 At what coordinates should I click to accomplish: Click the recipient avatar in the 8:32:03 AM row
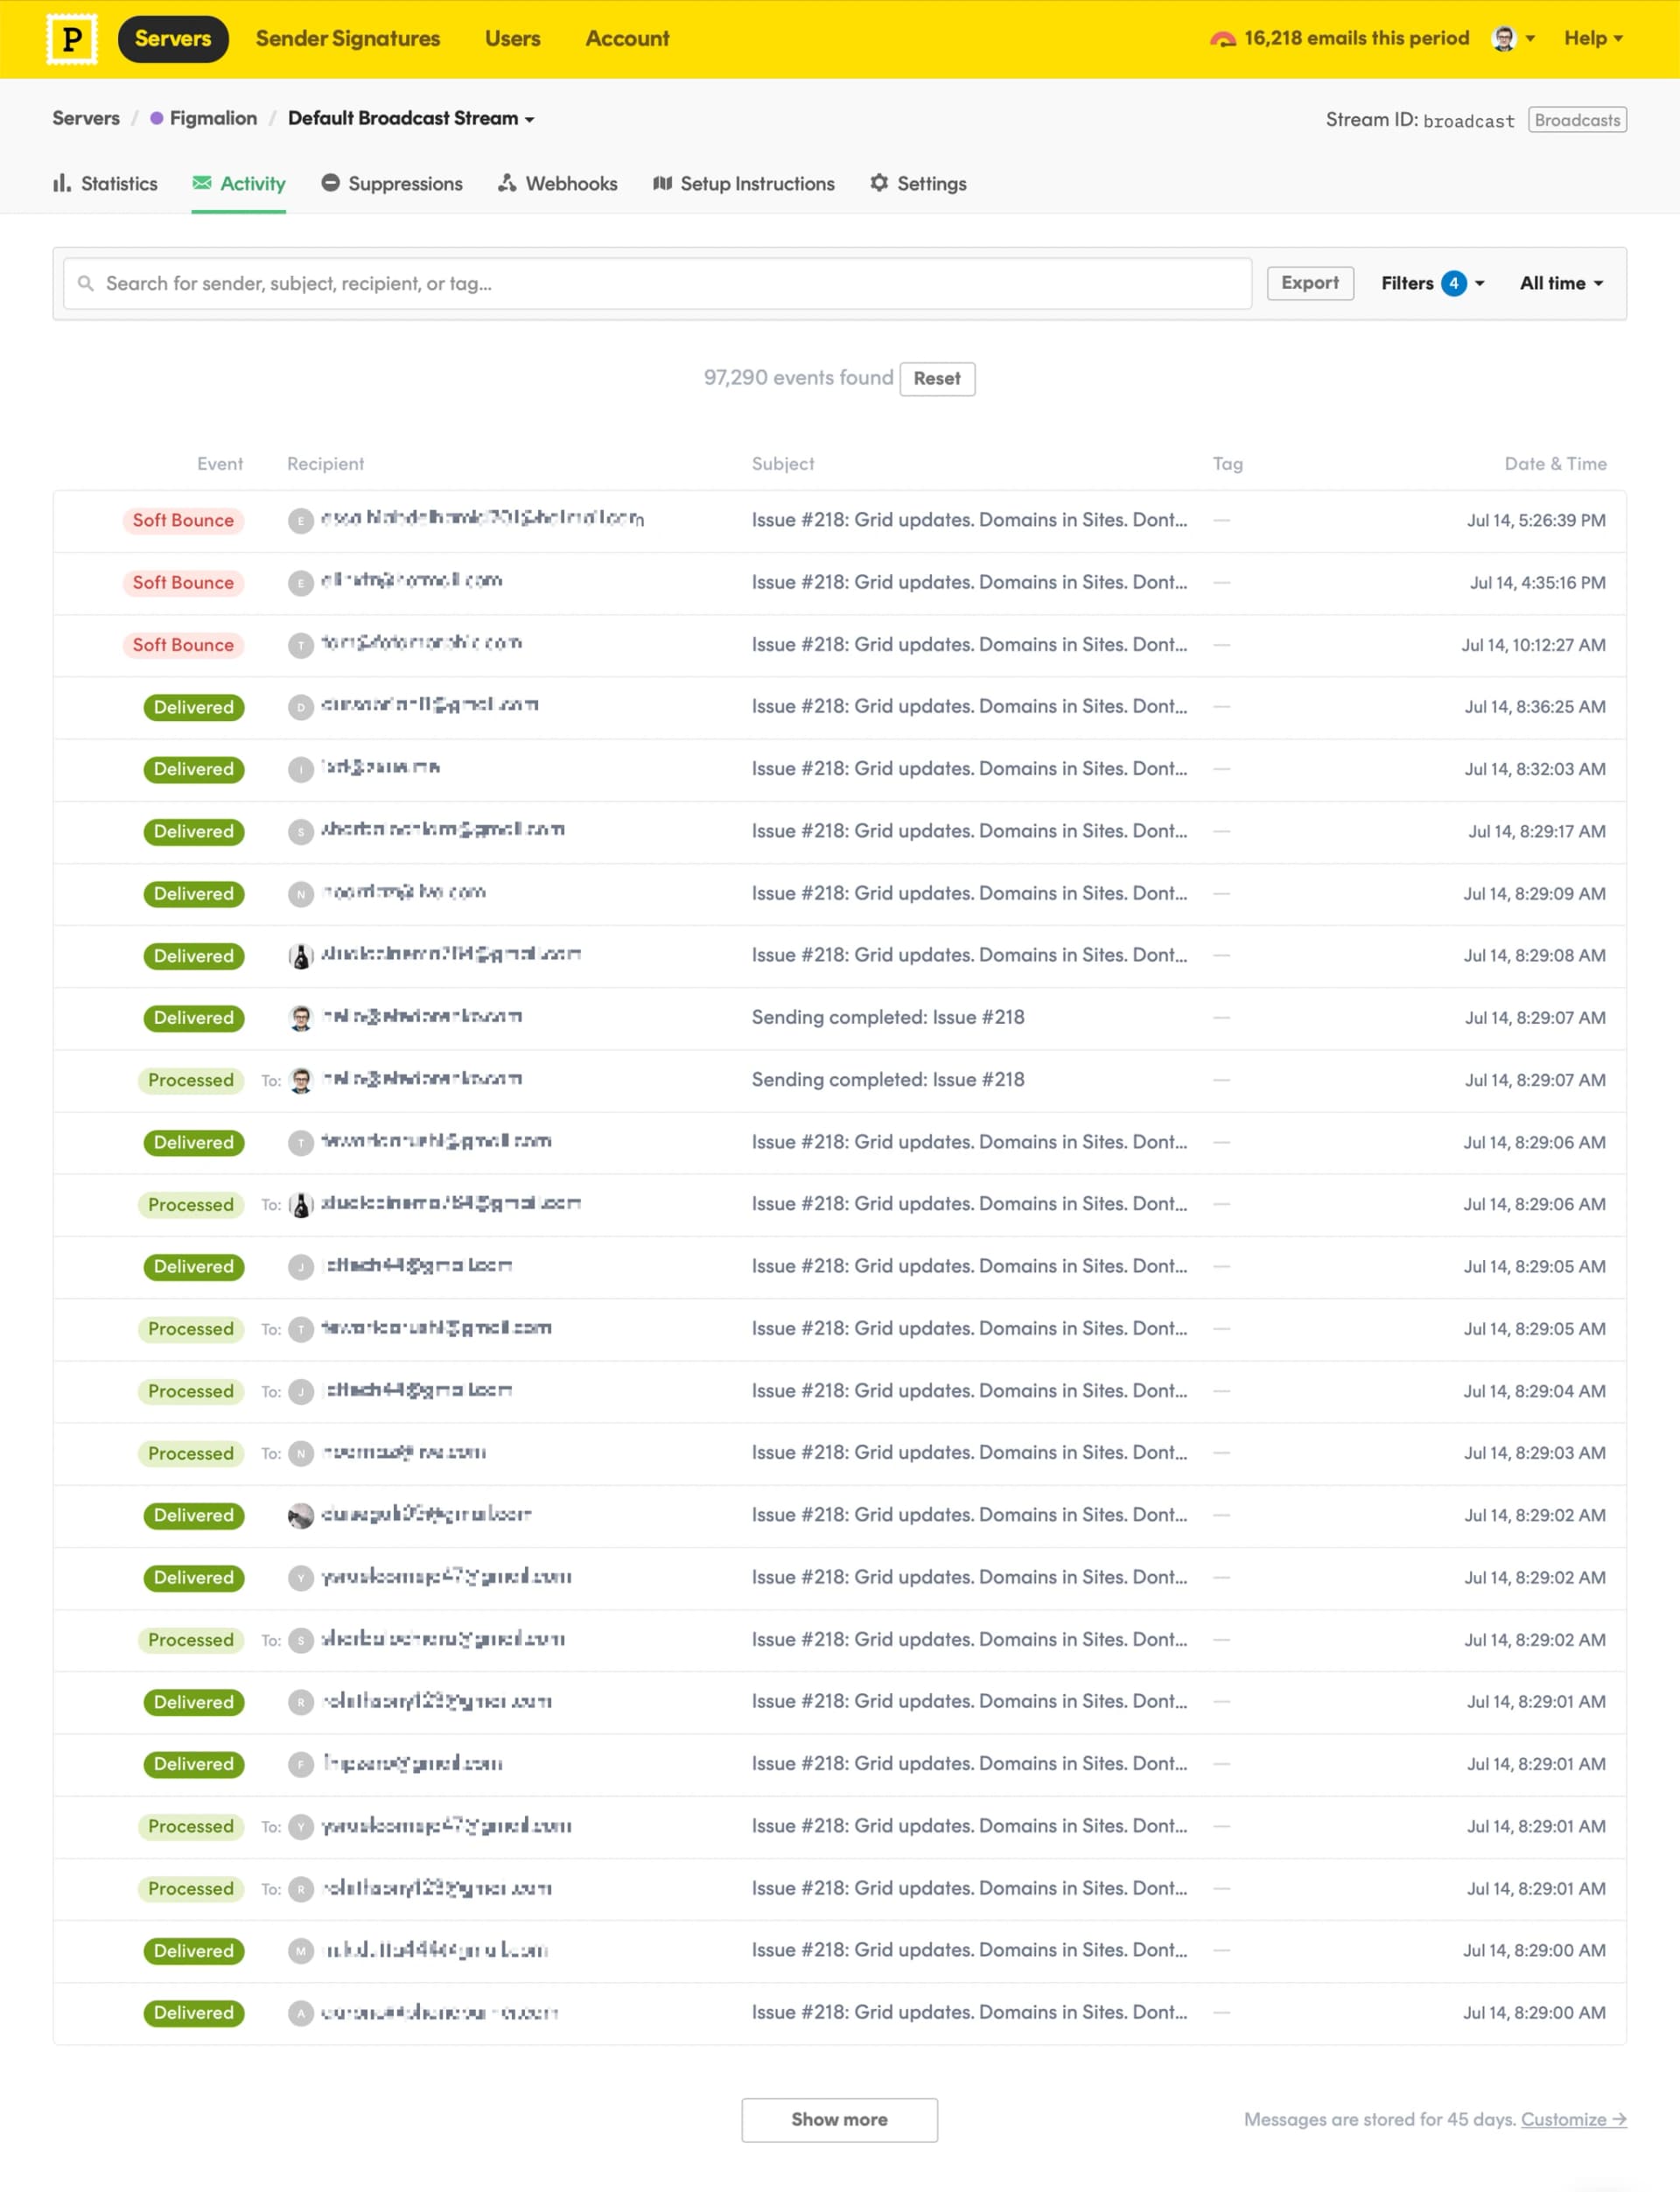pos(301,769)
